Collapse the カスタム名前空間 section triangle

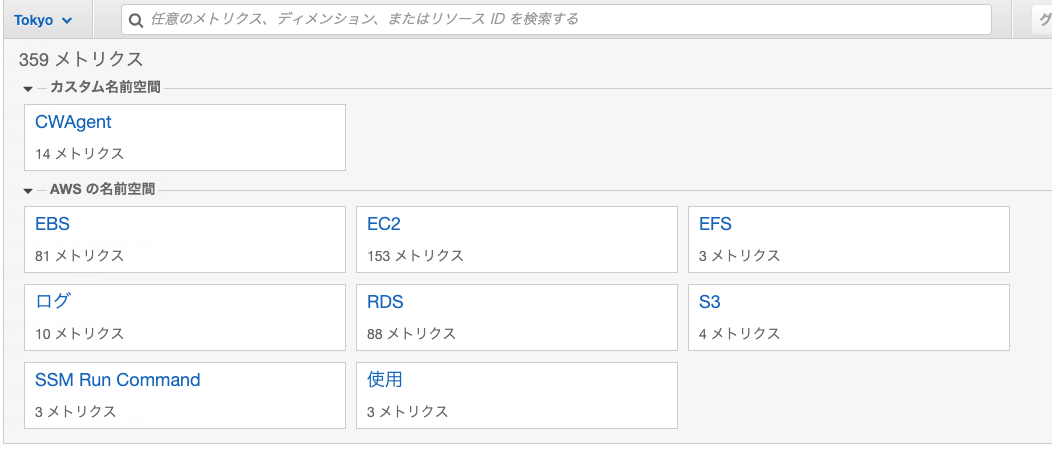[x=28, y=89]
